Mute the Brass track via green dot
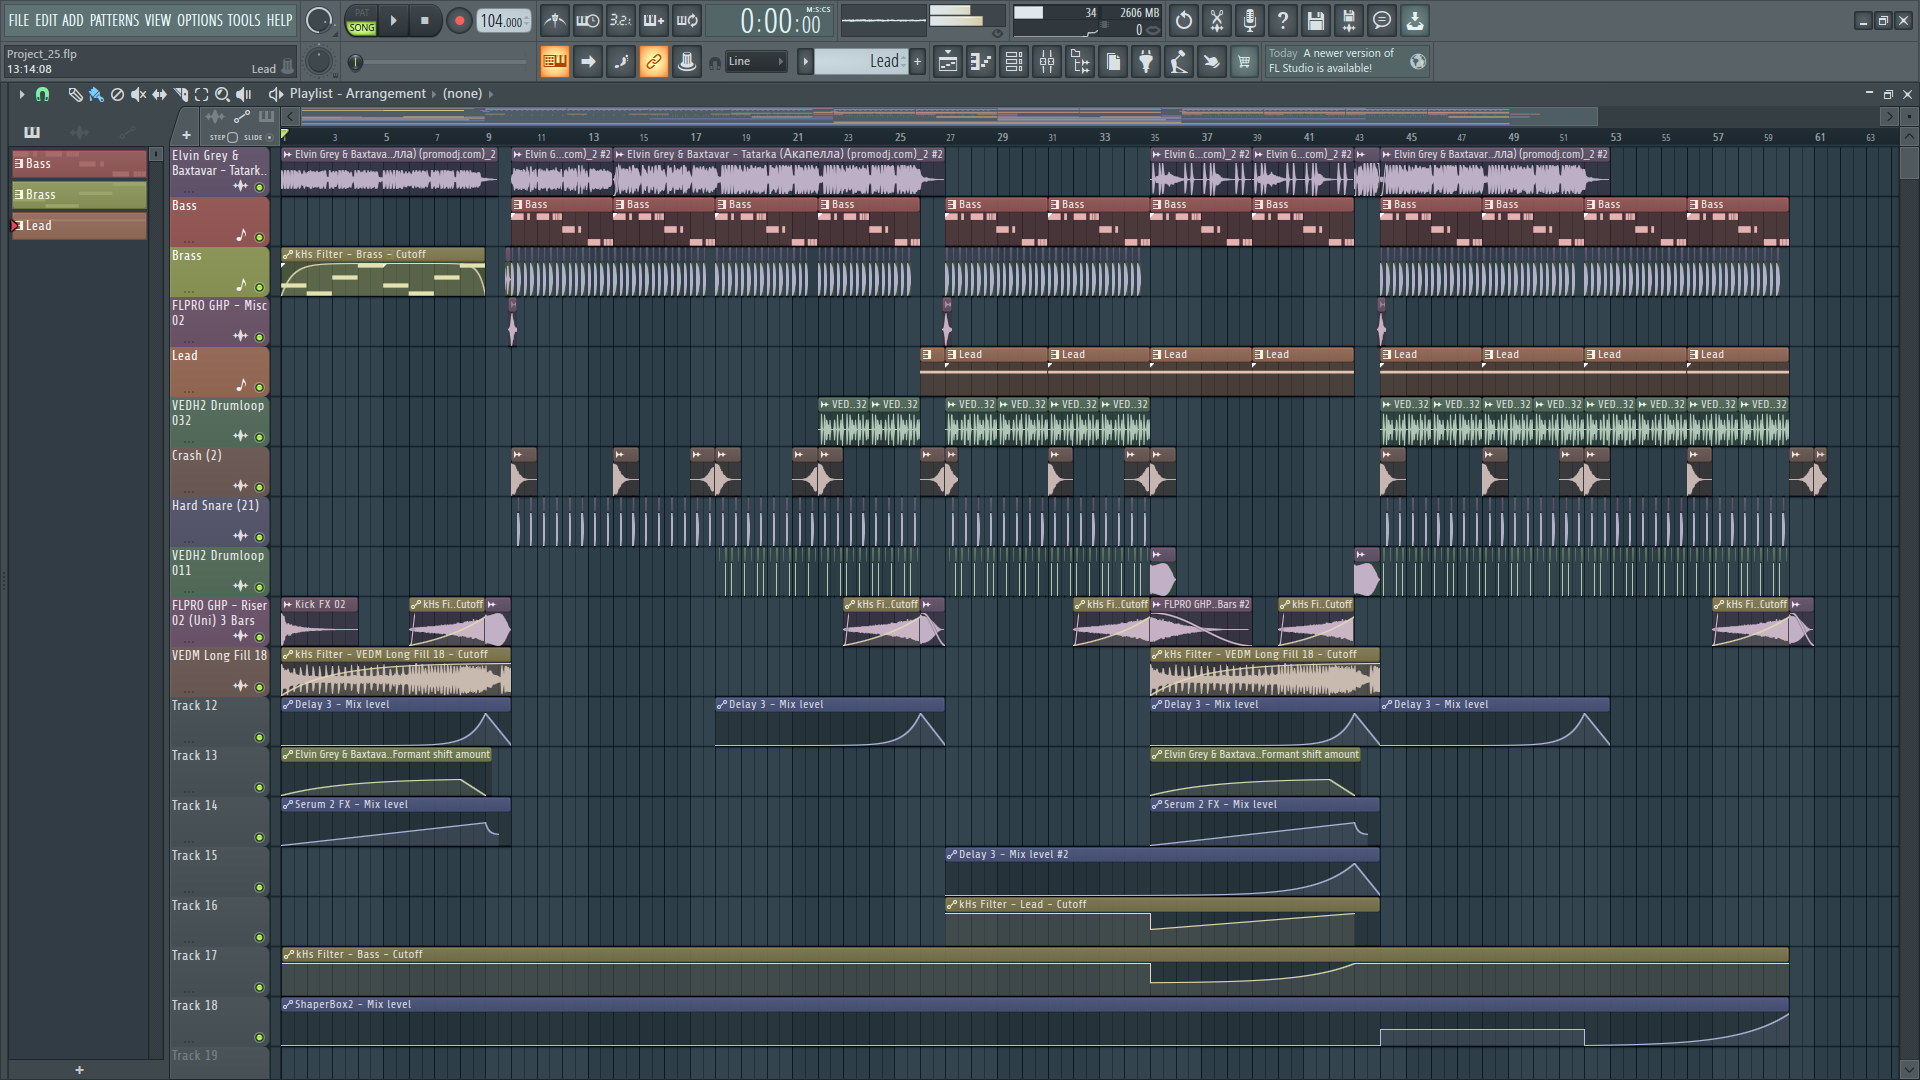This screenshot has height=1080, width=1920. pyautogui.click(x=259, y=287)
